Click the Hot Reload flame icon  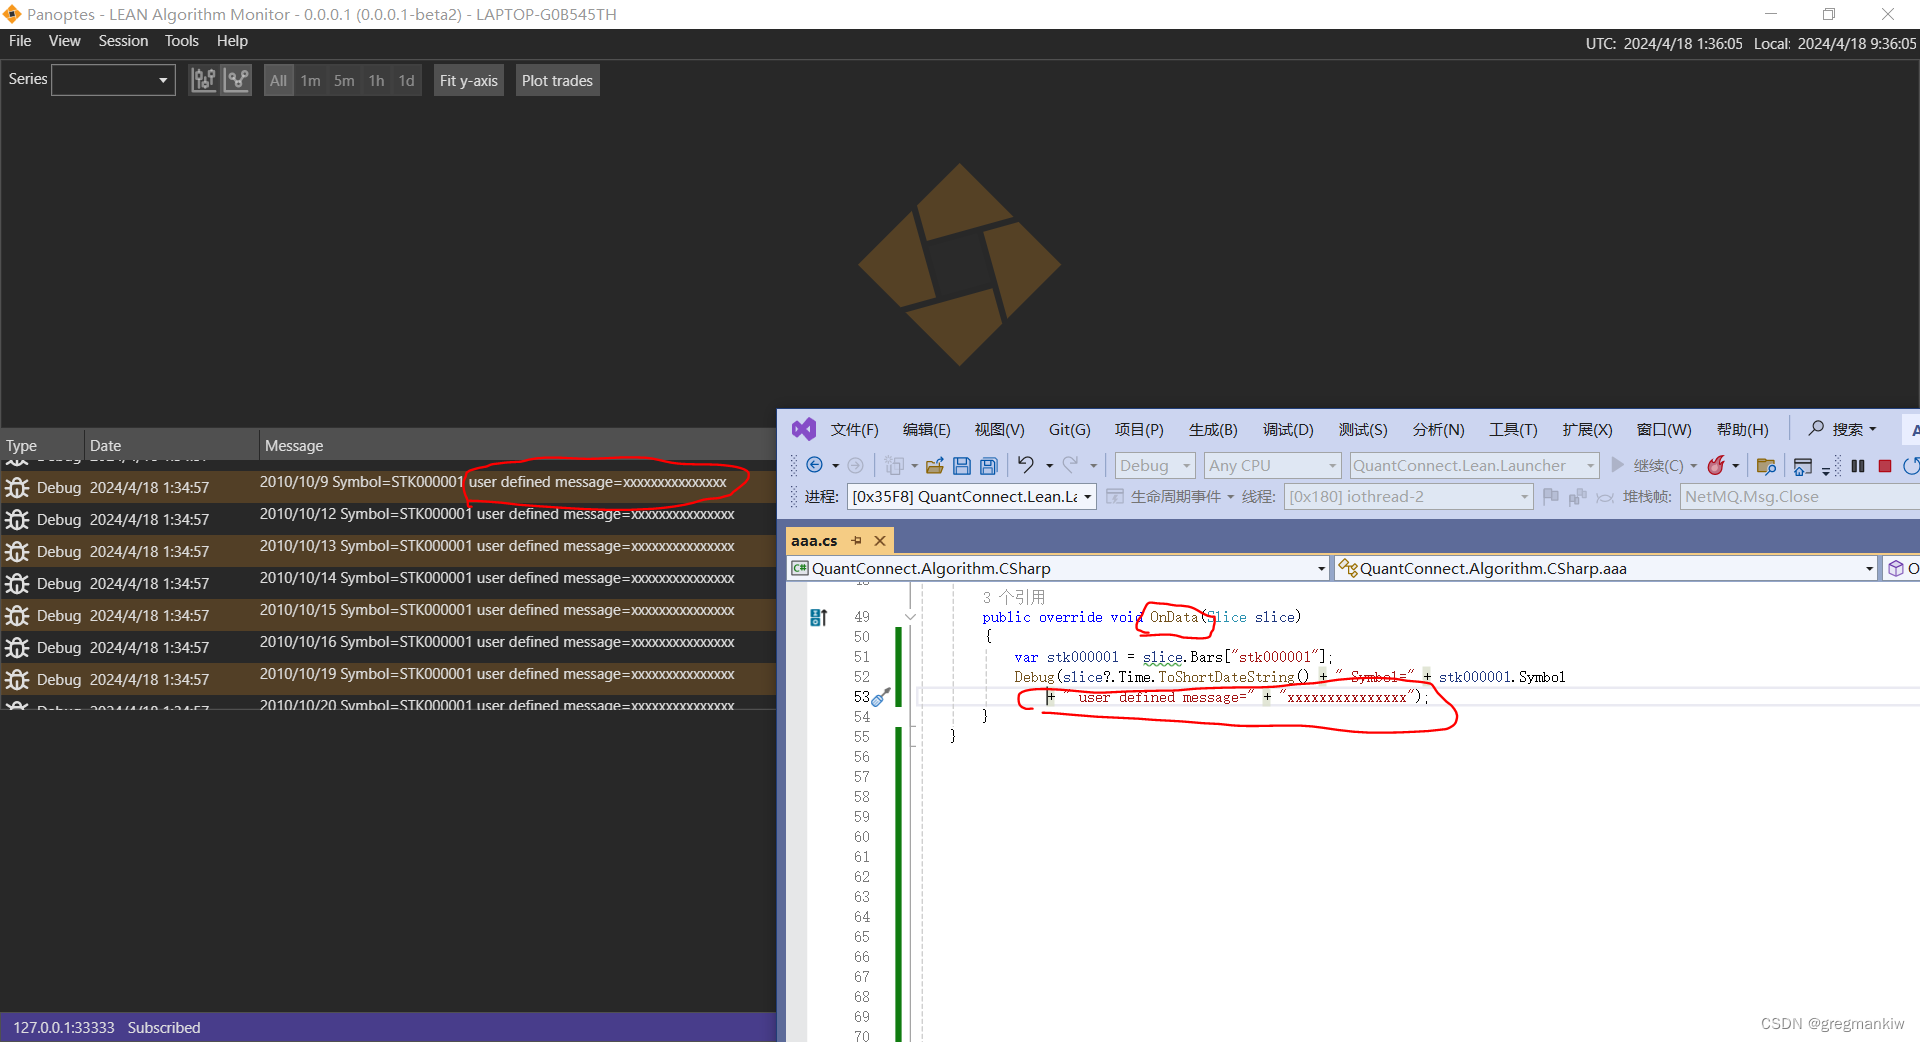tap(1716, 465)
